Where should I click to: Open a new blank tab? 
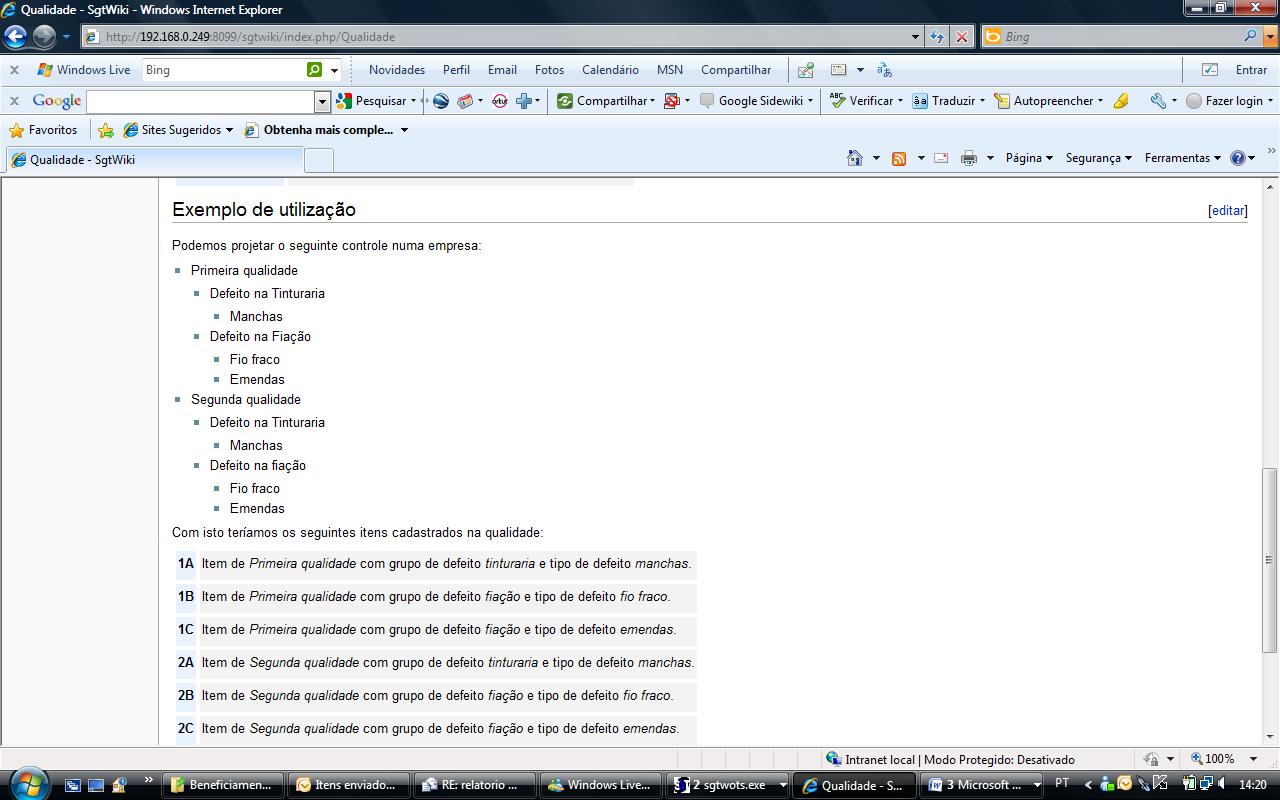(x=318, y=160)
